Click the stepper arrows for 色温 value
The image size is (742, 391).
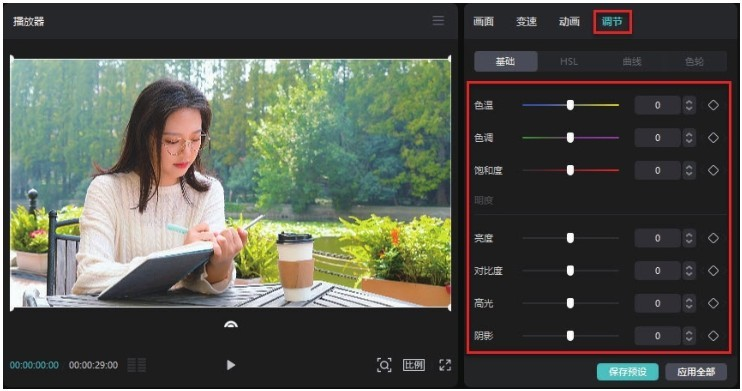click(x=689, y=105)
